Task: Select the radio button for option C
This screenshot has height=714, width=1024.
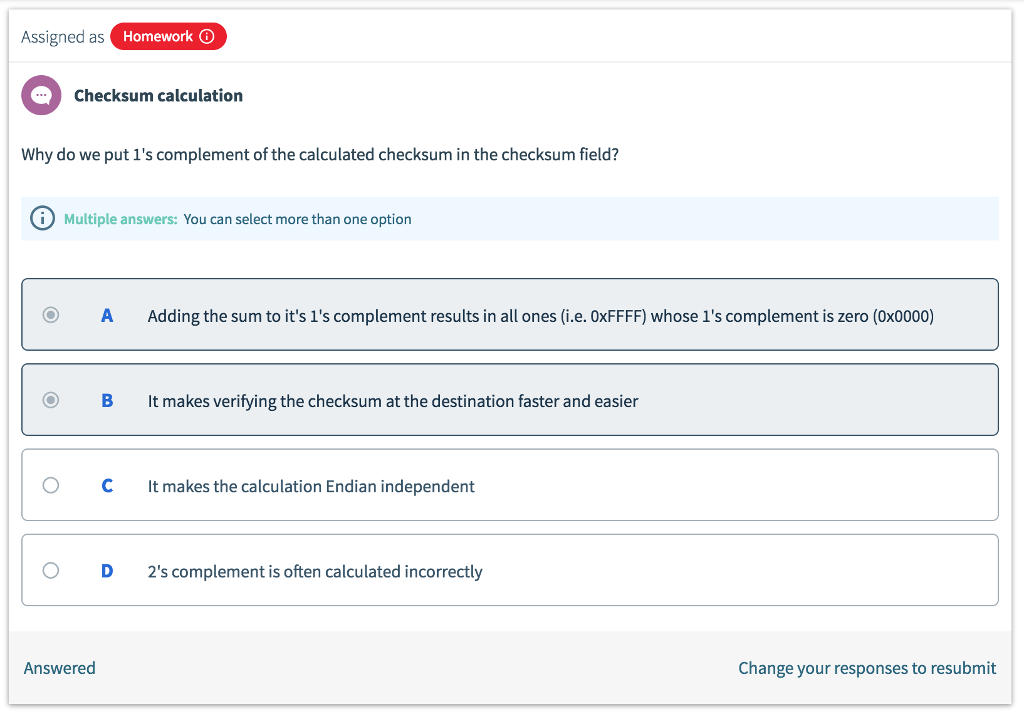Action: tap(51, 485)
